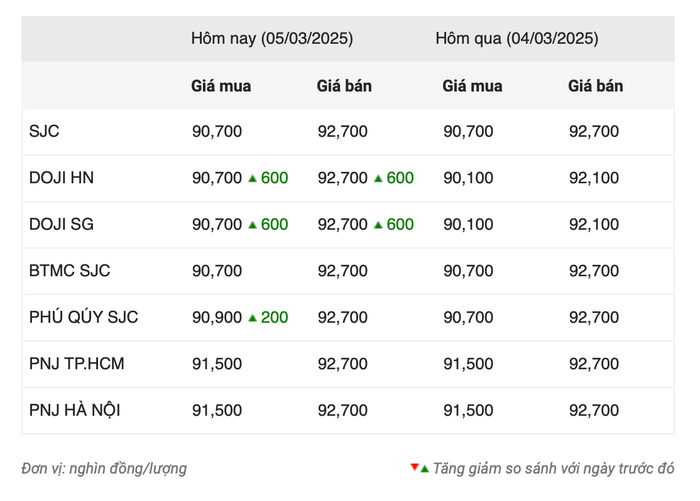Click the red down triangle in the legend
The image size is (700, 501).
[414, 467]
